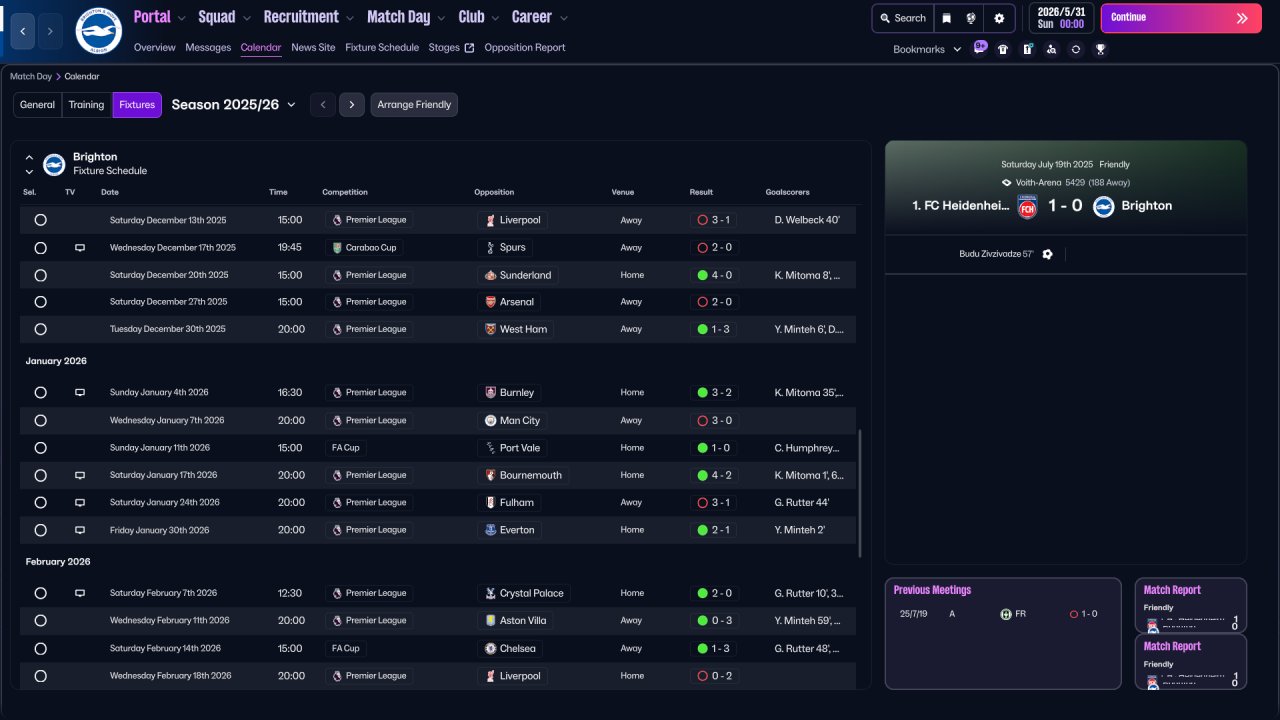Screen dimensions: 1280x720
Task: Go back with the left navigation arrow
Action: 23,31
